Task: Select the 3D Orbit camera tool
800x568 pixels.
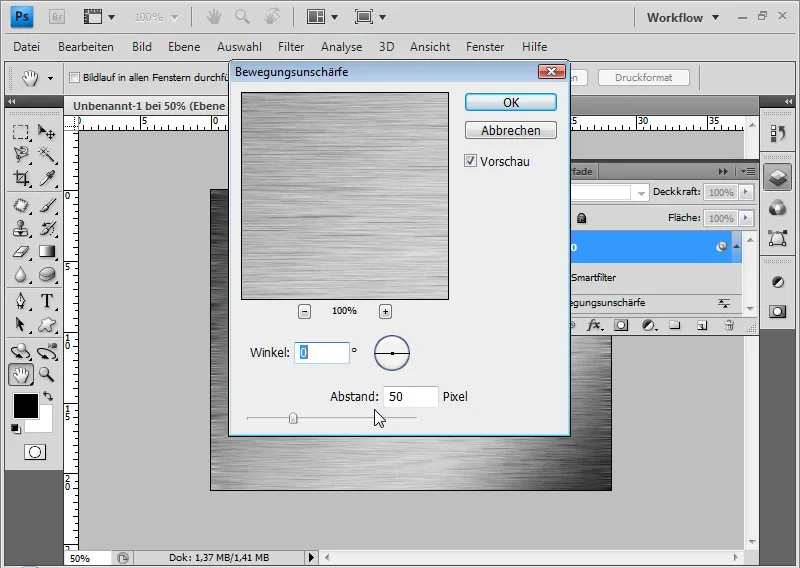Action: 47,352
